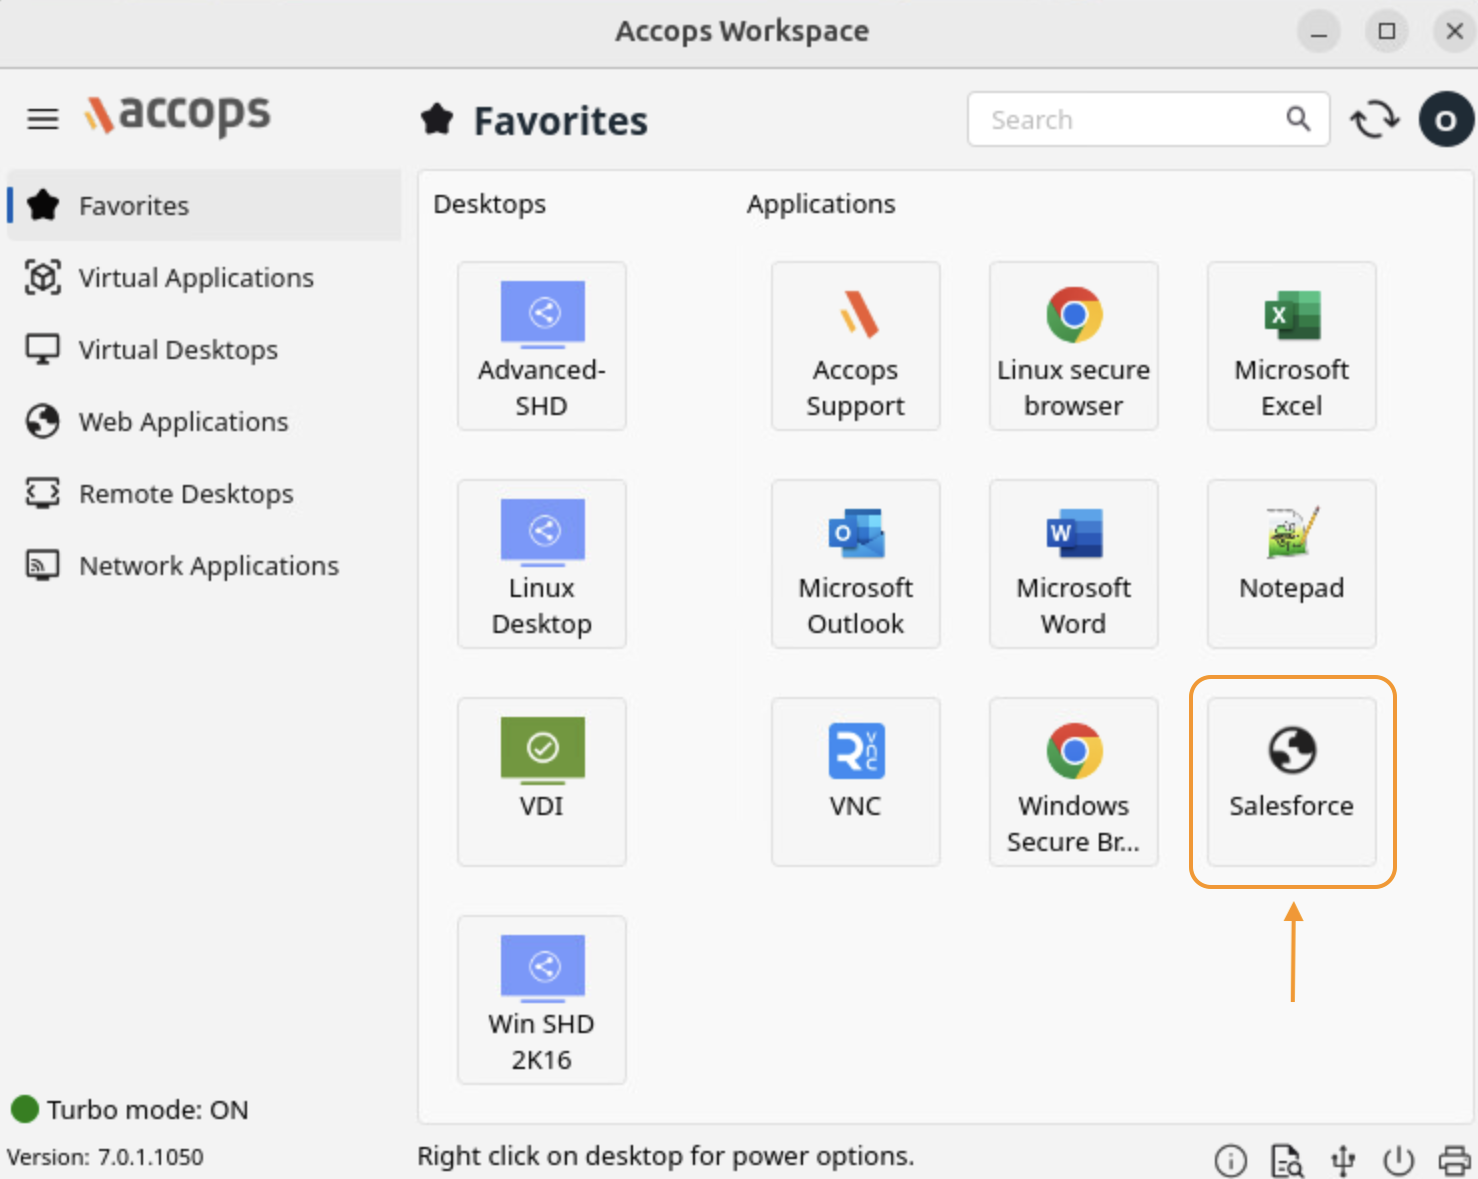Click the refresh sync icon

tap(1375, 120)
